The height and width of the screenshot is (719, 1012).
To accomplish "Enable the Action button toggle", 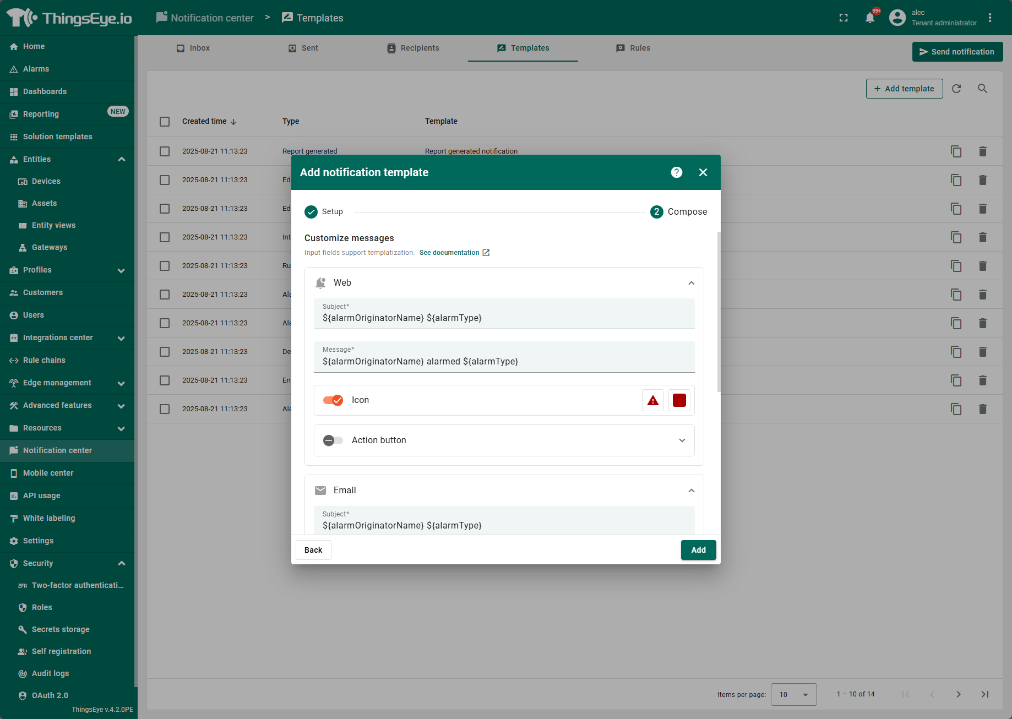I will (x=333, y=440).
